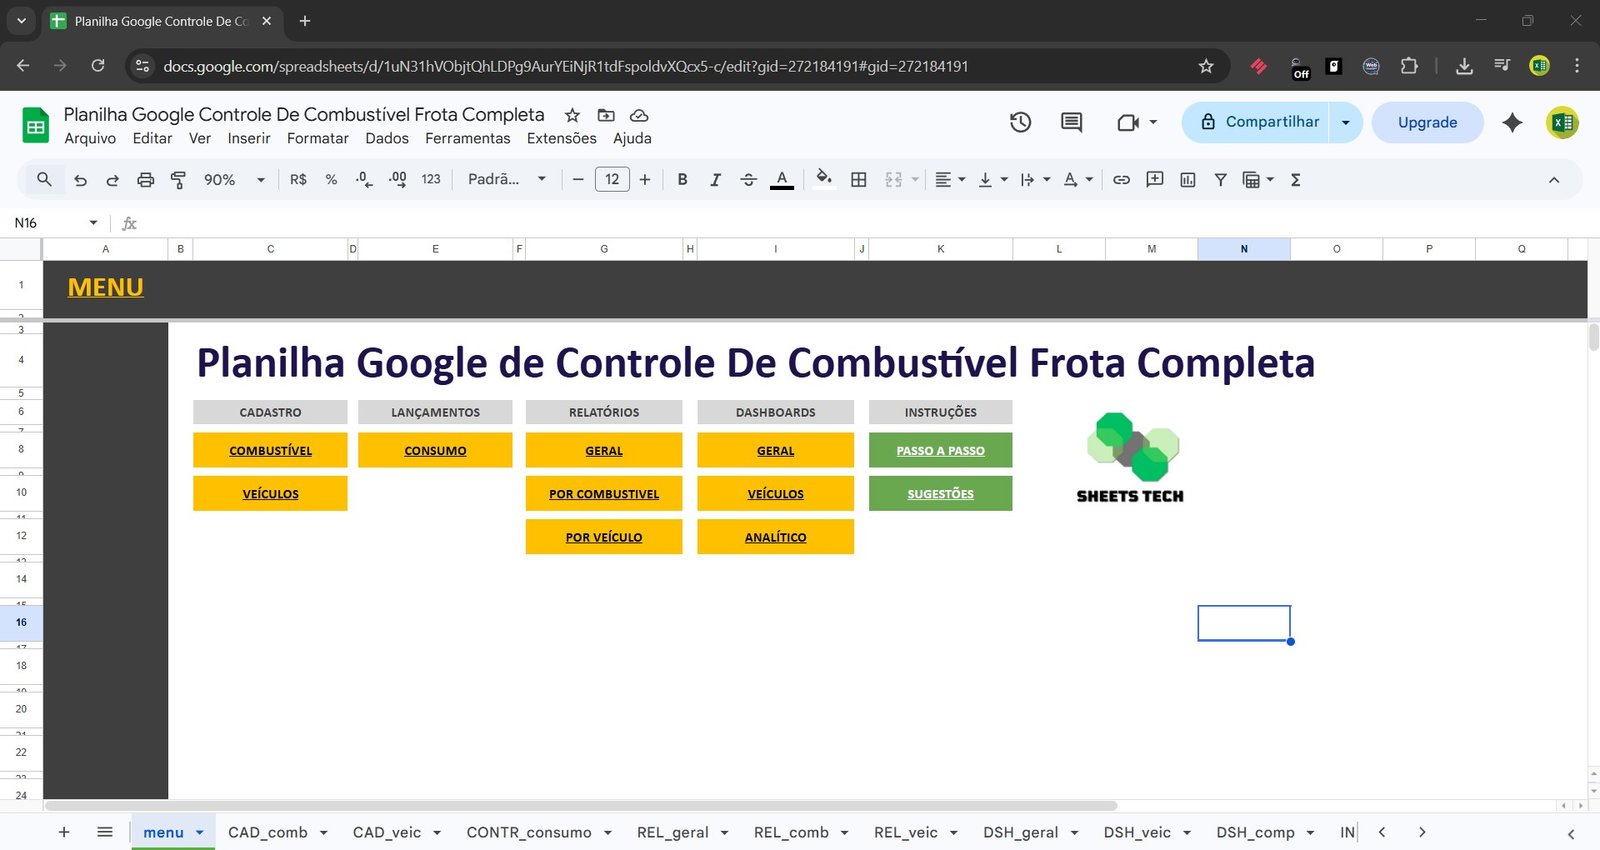Click the SUGESTÕES green link
The width and height of the screenshot is (1600, 850).
[940, 494]
